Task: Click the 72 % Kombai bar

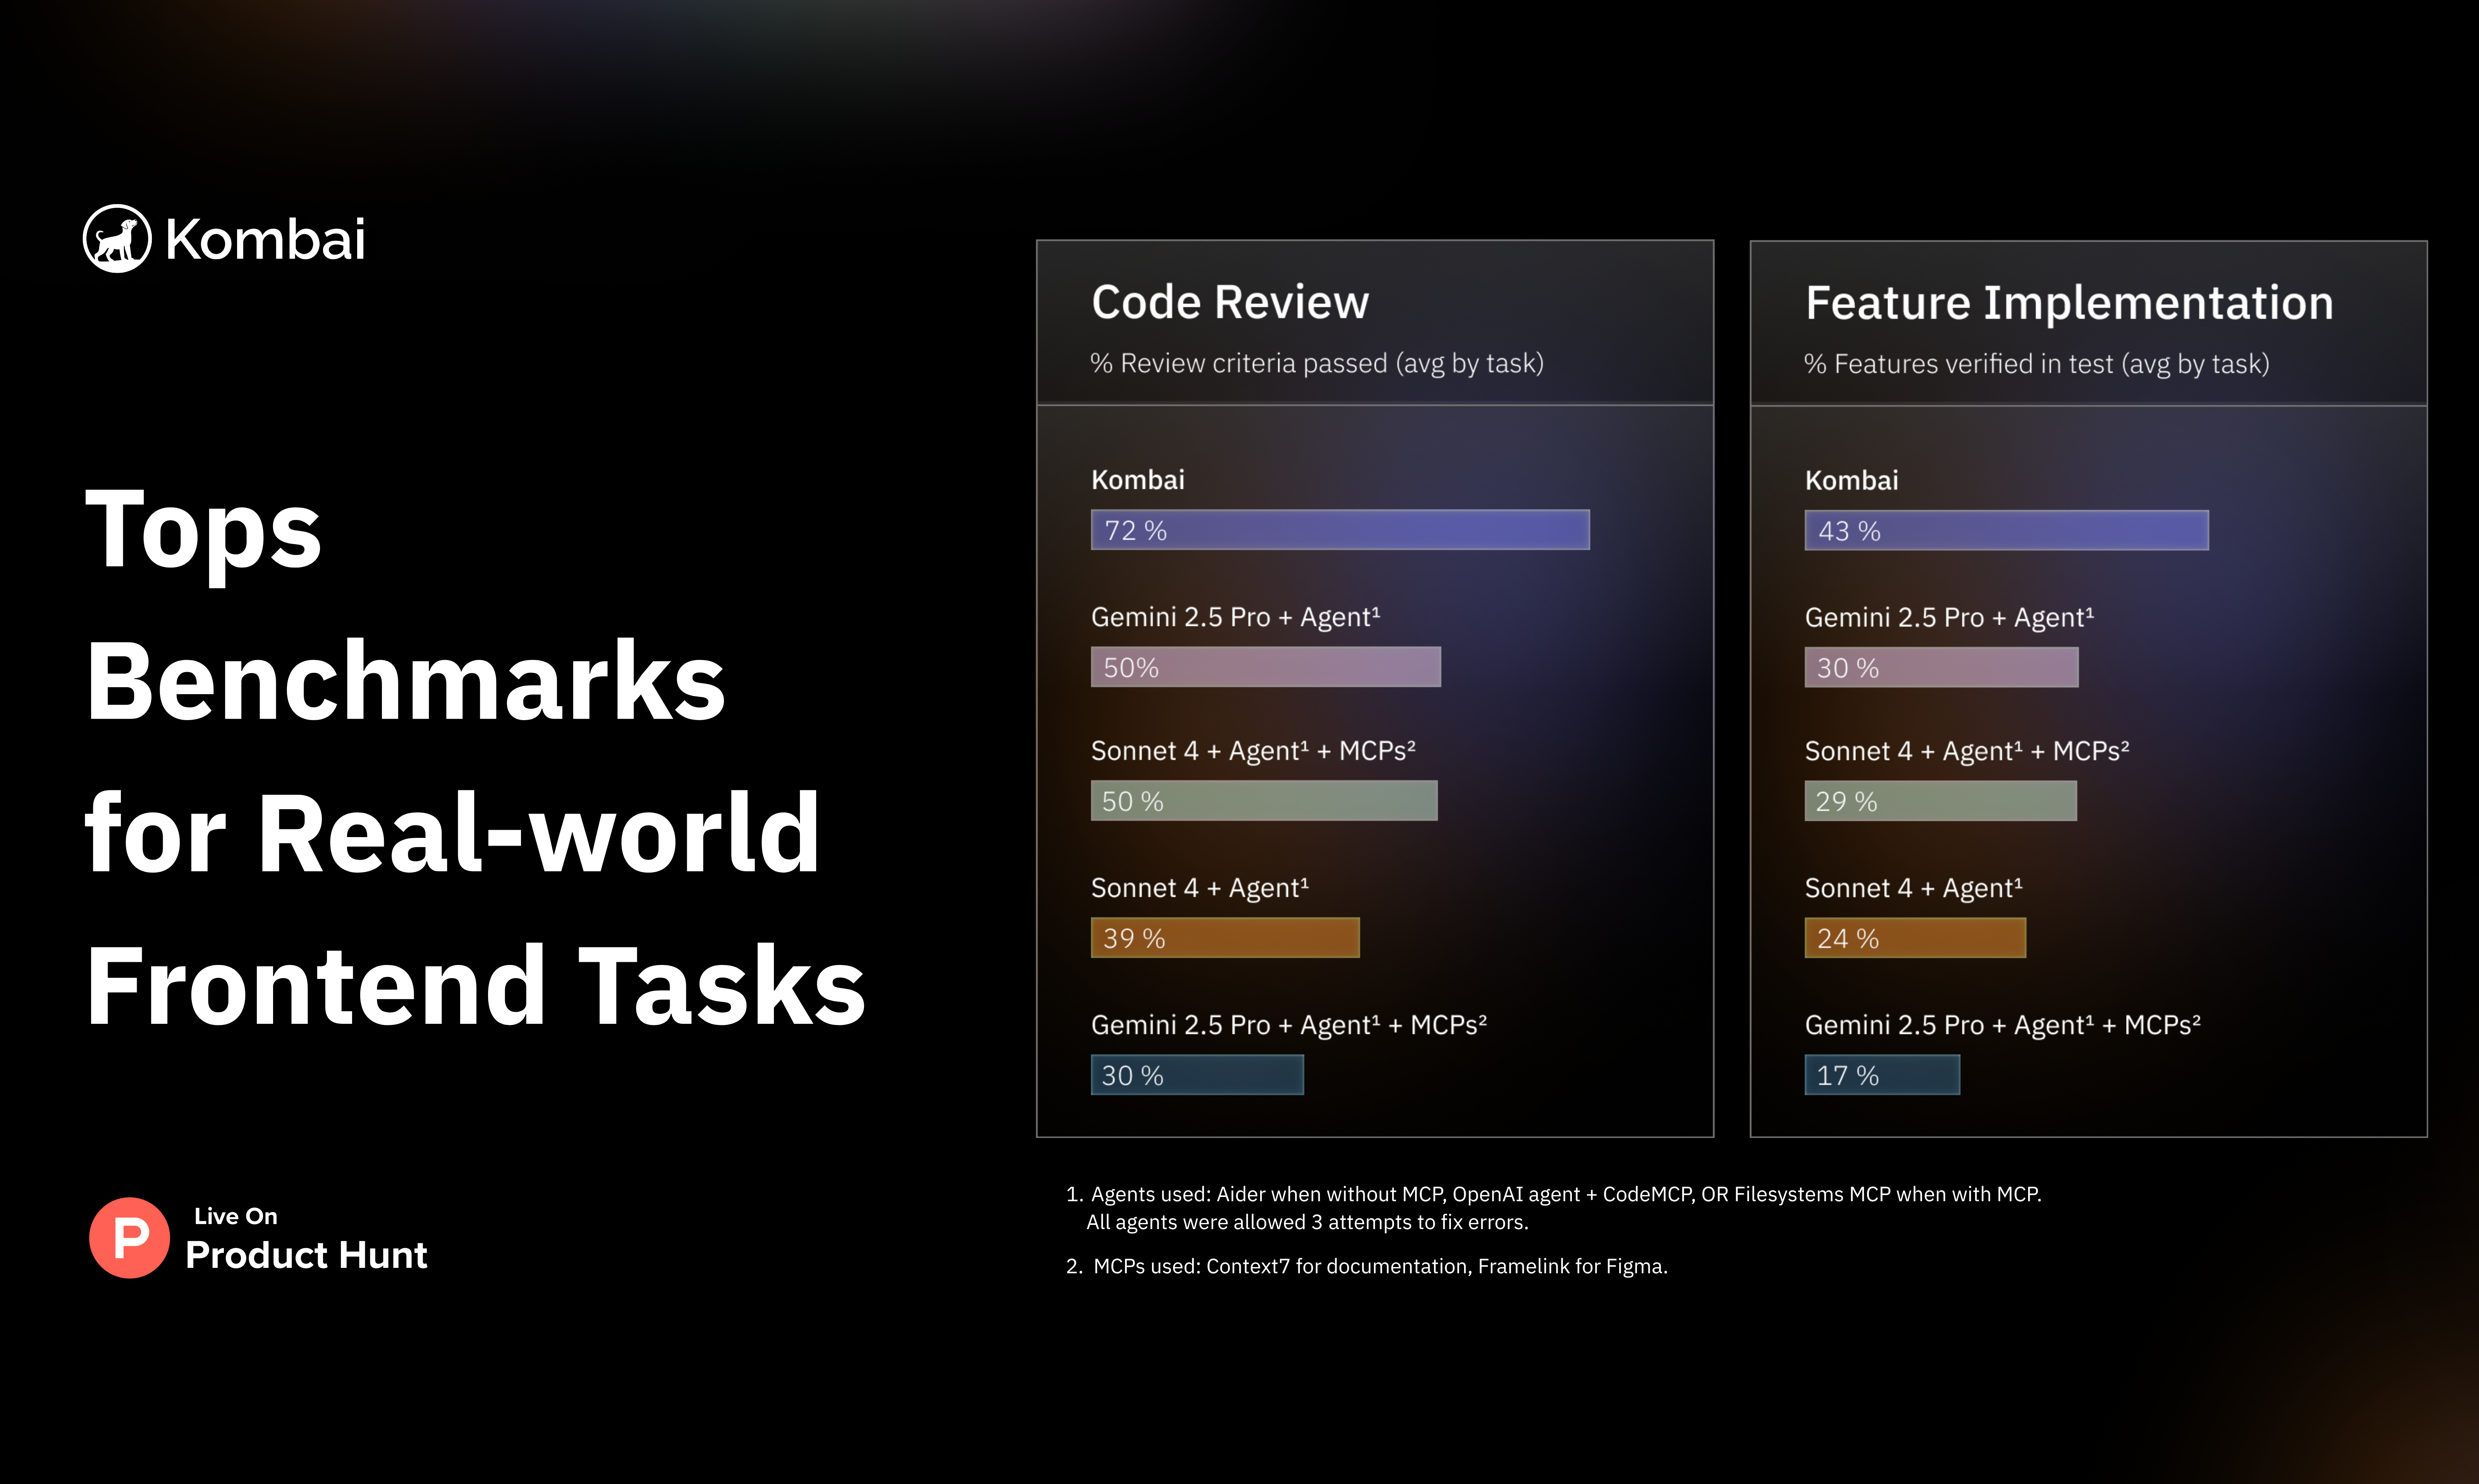Action: click(x=1340, y=530)
